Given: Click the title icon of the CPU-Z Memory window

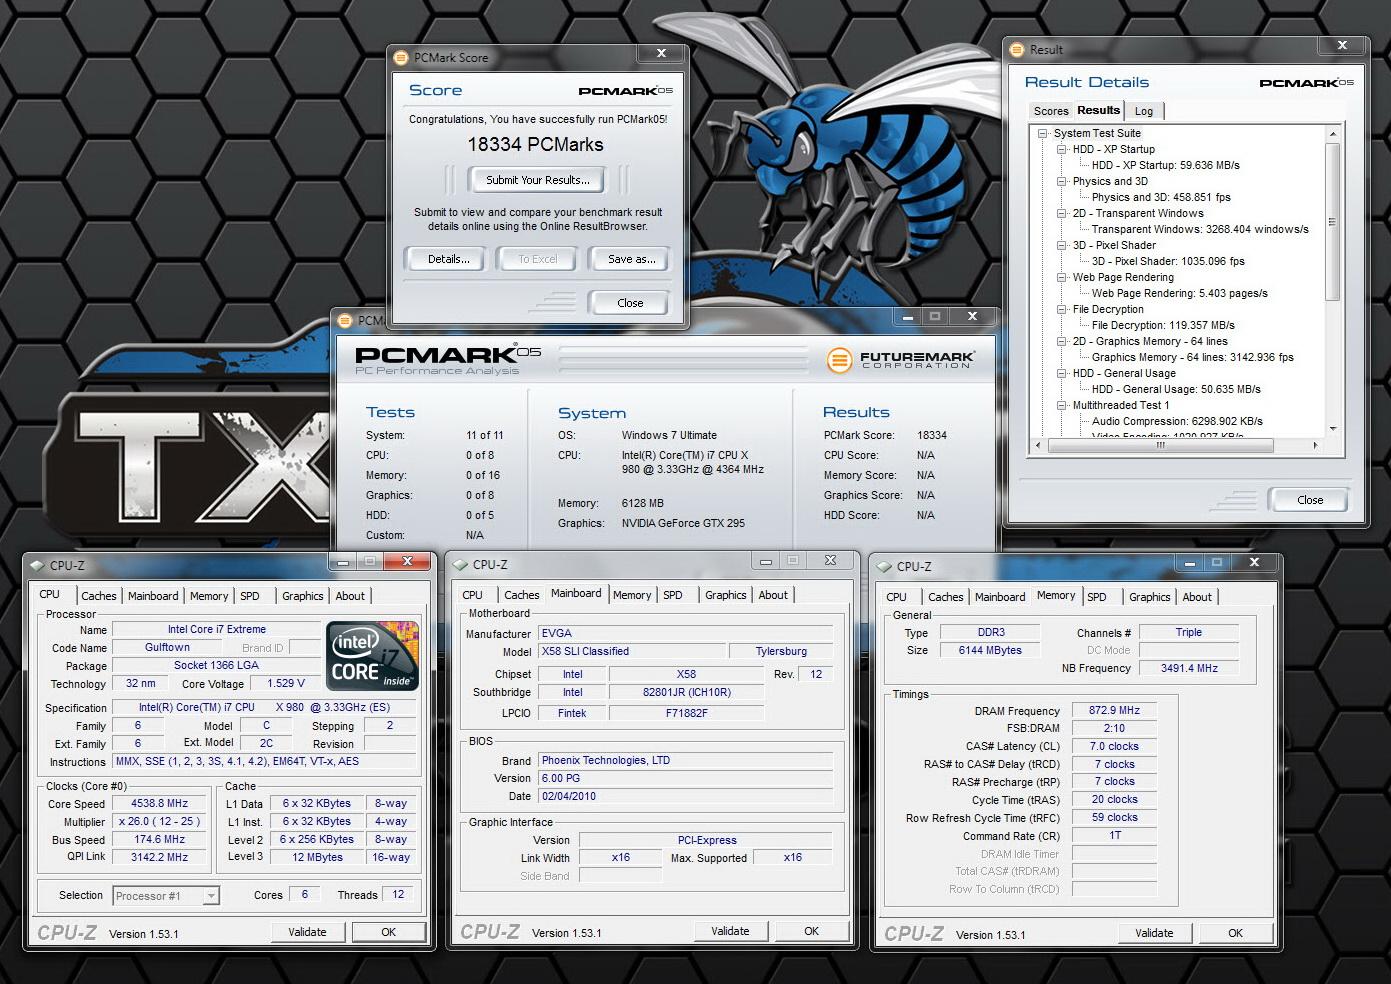Looking at the screenshot, I should (884, 566).
